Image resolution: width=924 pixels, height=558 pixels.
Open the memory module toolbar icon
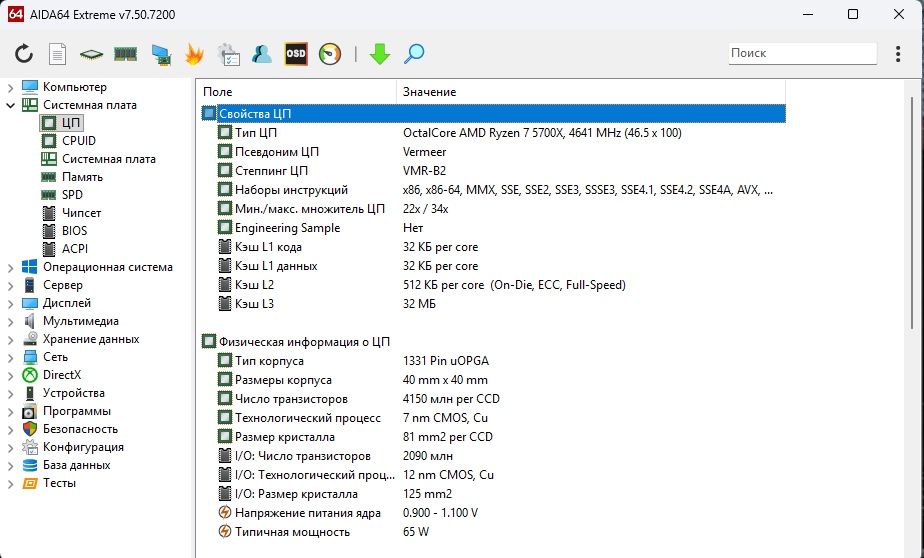click(x=126, y=54)
